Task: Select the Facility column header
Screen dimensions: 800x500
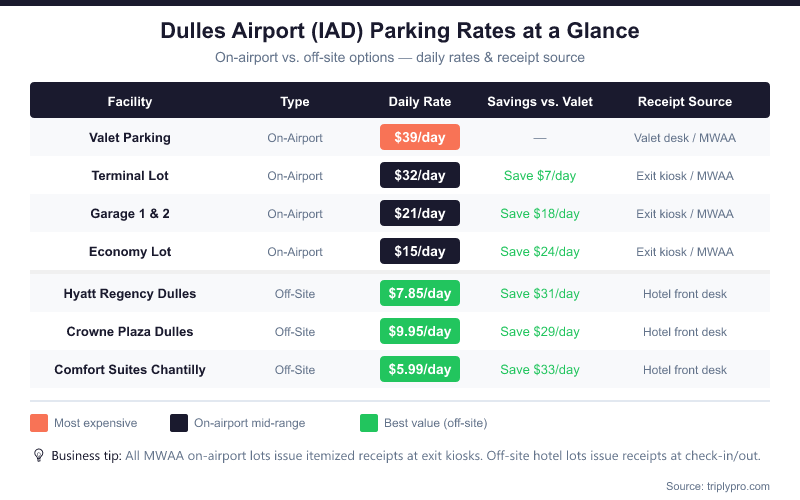Action: click(130, 101)
